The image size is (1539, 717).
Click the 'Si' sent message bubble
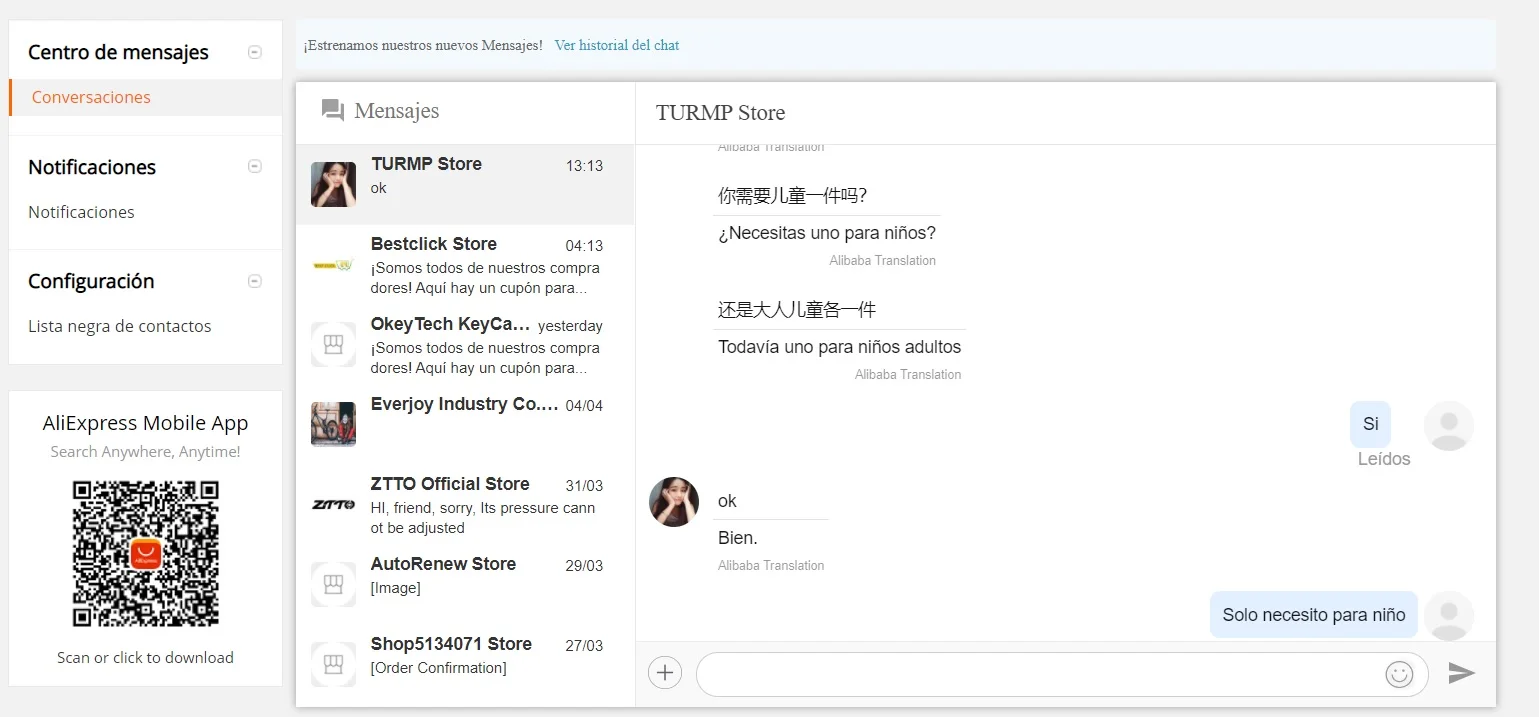[x=1370, y=424]
